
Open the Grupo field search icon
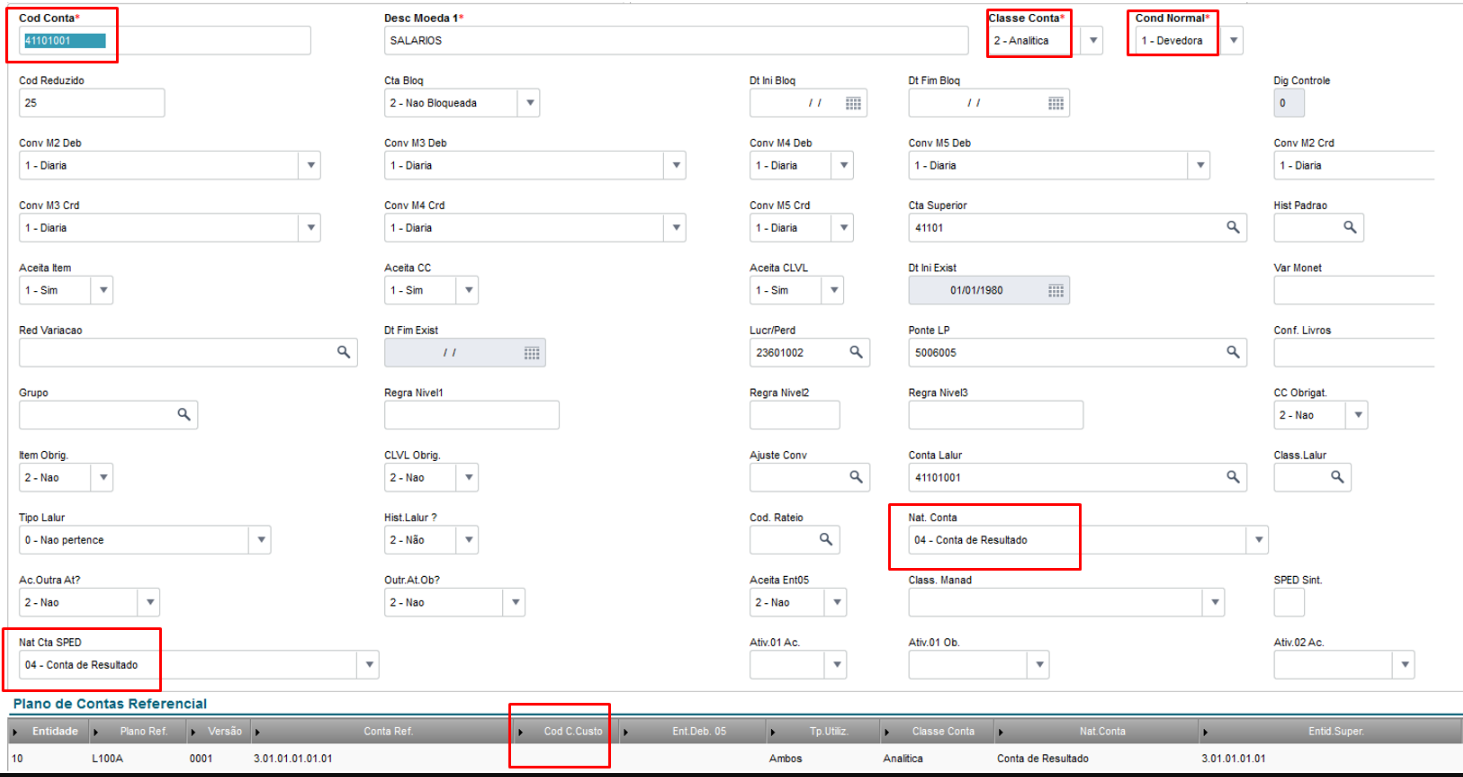click(x=184, y=414)
